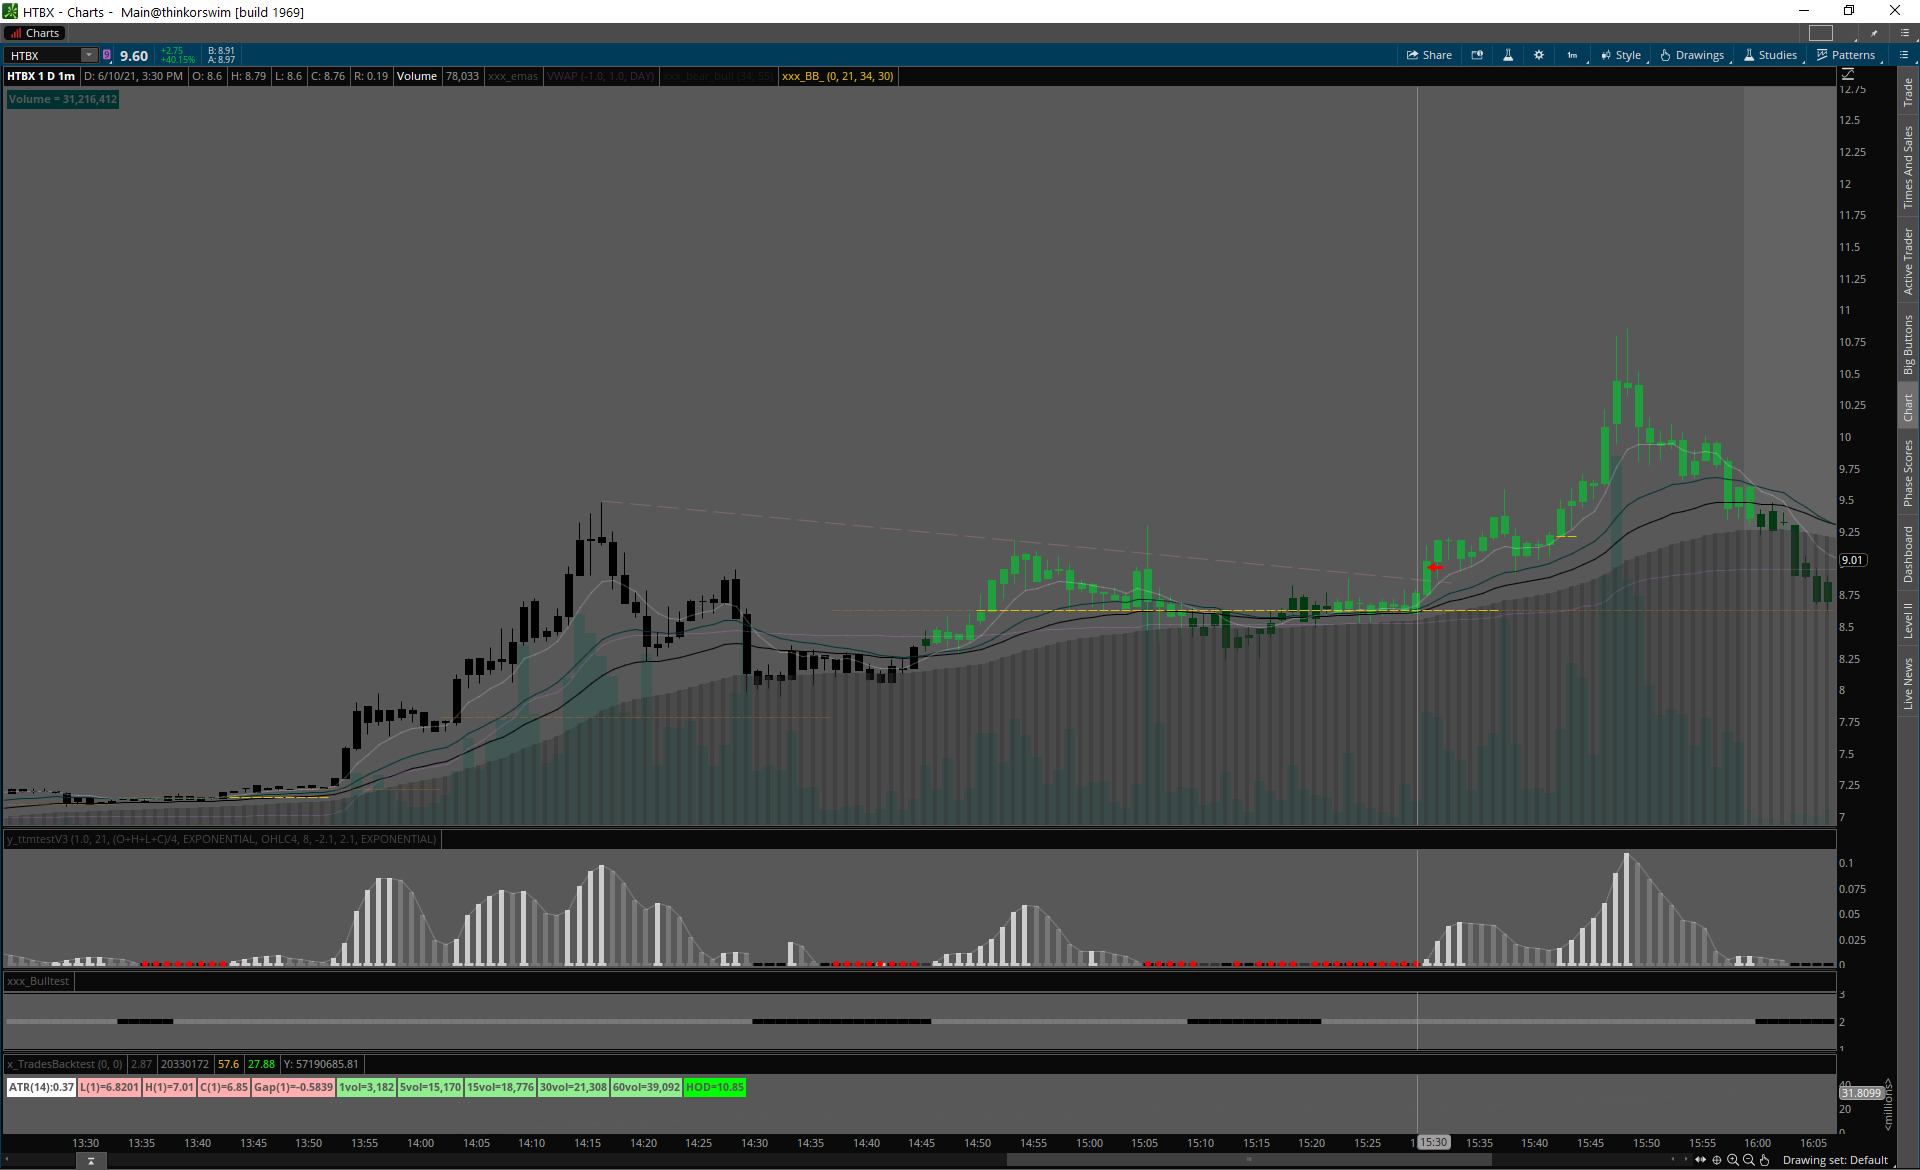Viewport: 1920px width, 1170px height.
Task: Click the camera alert icon beside Share
Action: (1477, 55)
